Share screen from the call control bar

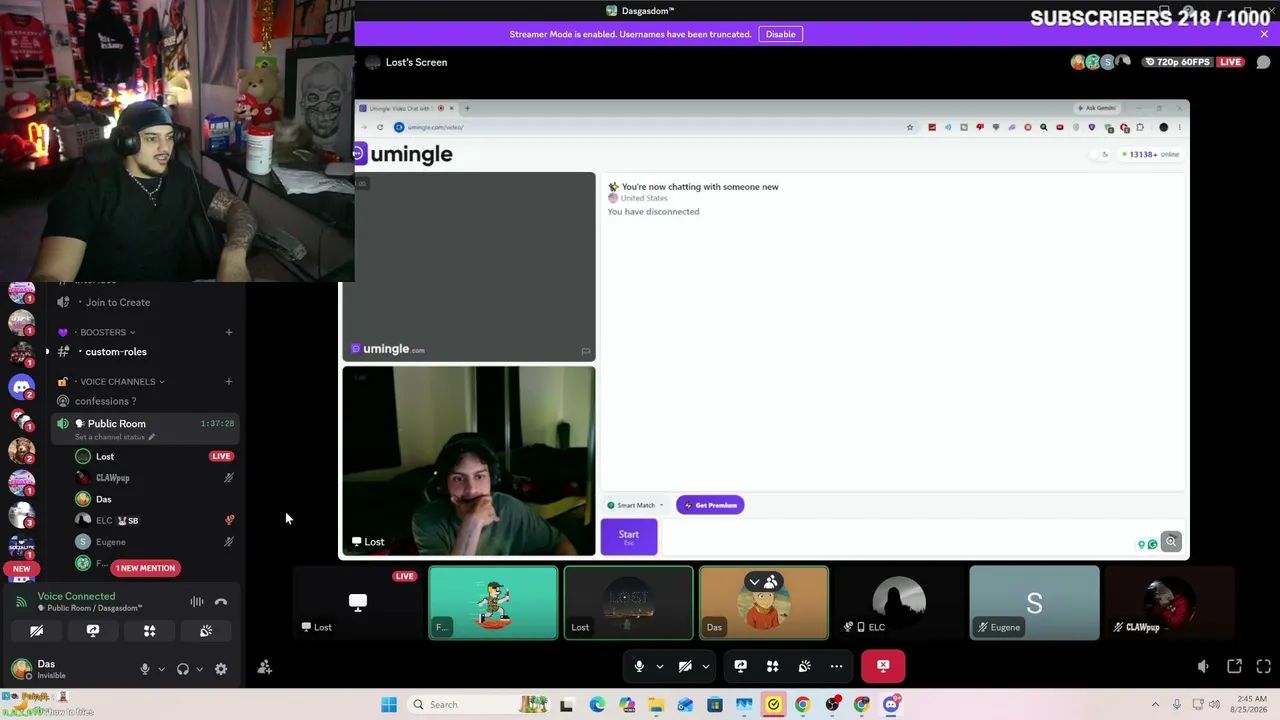pyautogui.click(x=740, y=666)
